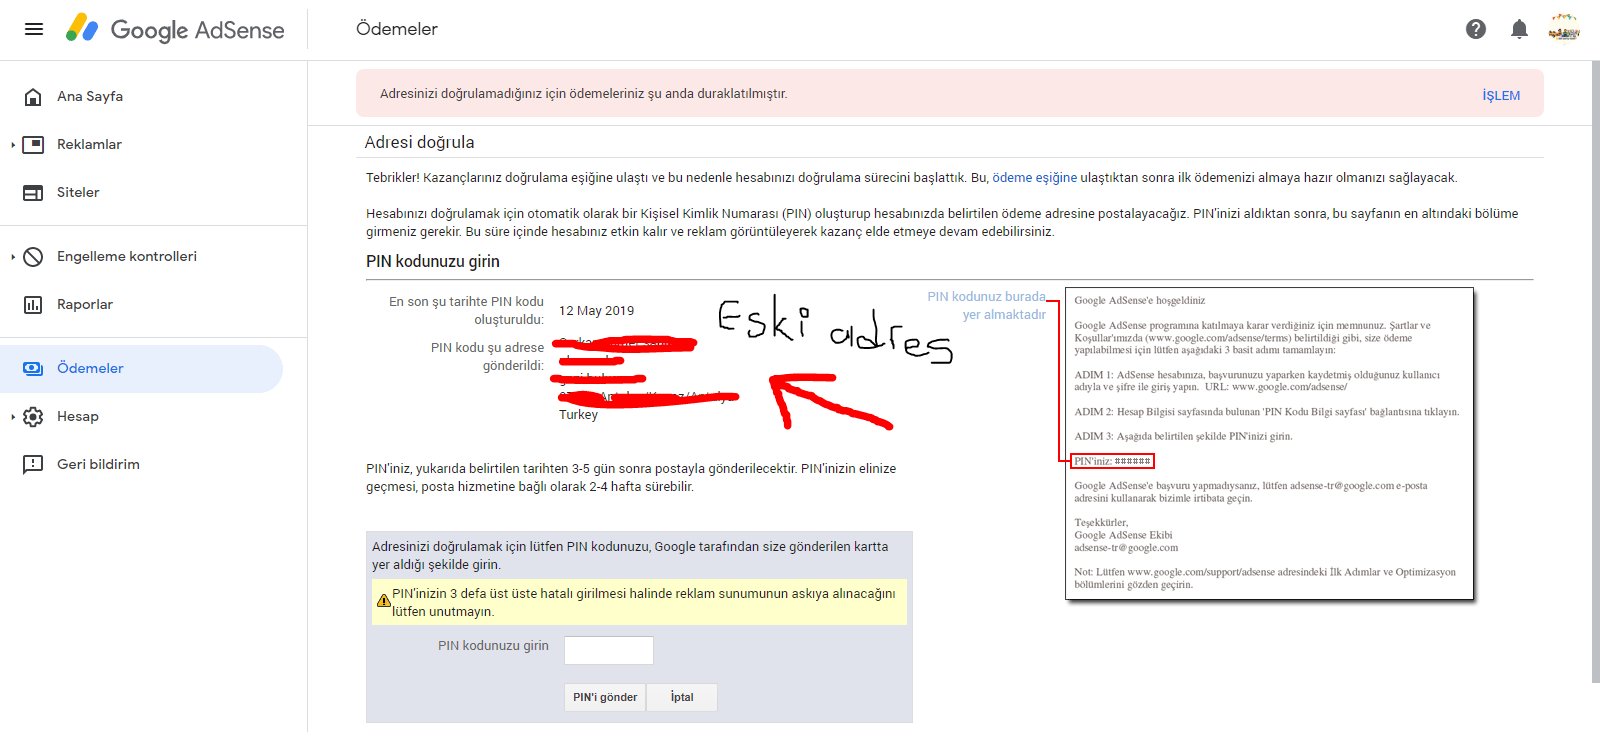Open the account profile avatar
Image resolution: width=1600 pixels, height=732 pixels.
(x=1564, y=28)
